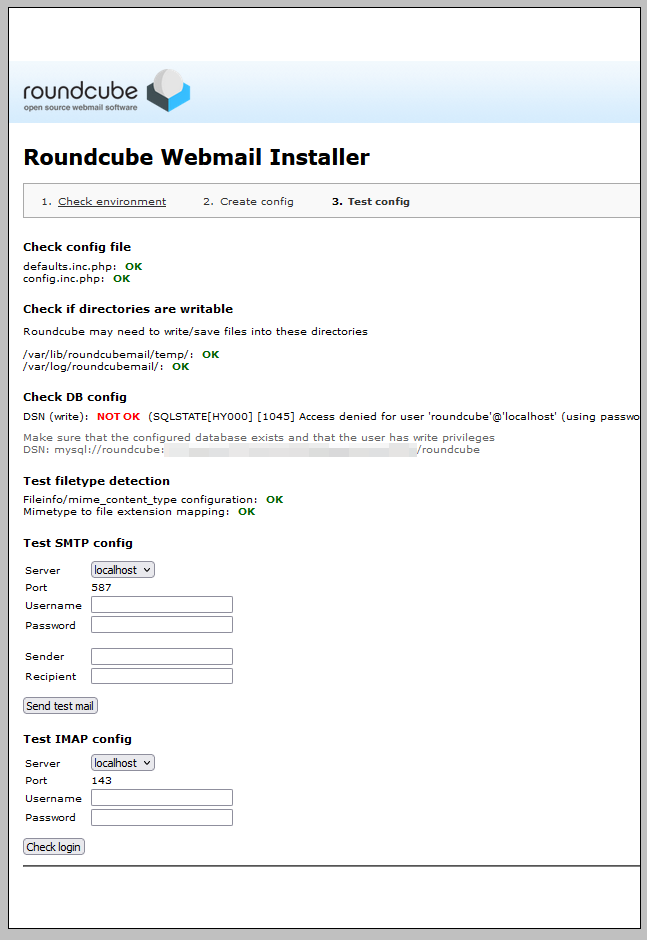Click the Roundcube Webmail Installer heading
647x940 pixels.
click(x=197, y=157)
